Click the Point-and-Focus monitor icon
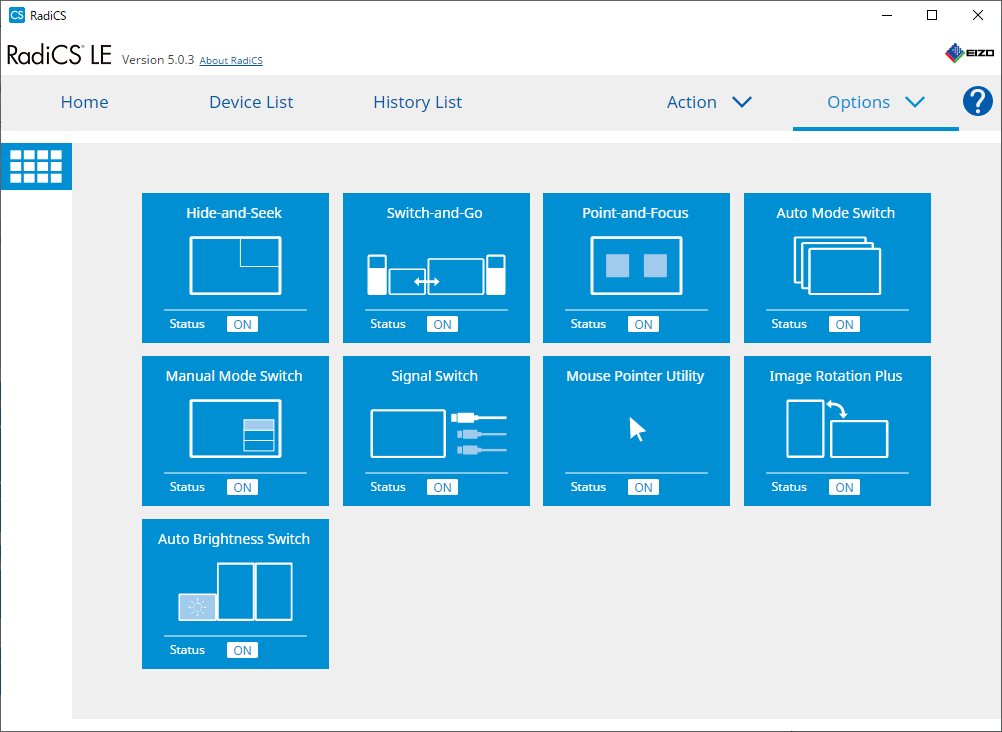This screenshot has width=1002, height=732. [x=636, y=265]
